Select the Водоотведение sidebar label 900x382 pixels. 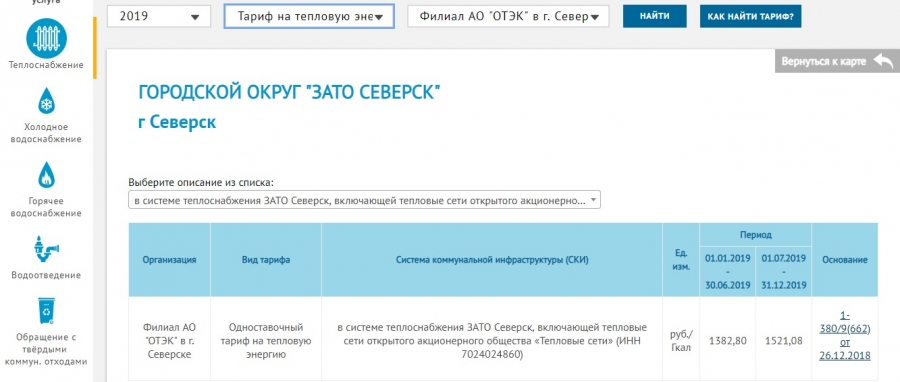pyautogui.click(x=46, y=275)
